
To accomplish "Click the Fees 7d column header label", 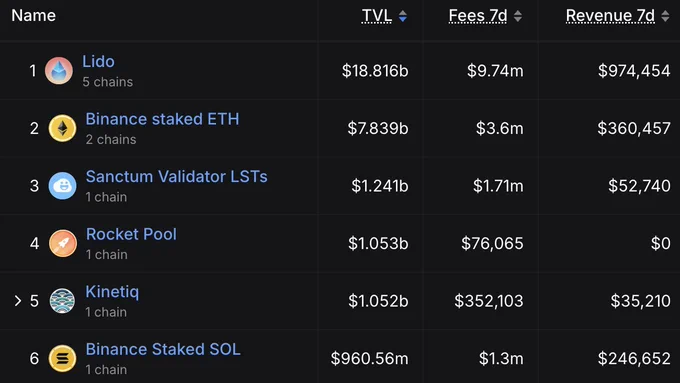I will [478, 16].
